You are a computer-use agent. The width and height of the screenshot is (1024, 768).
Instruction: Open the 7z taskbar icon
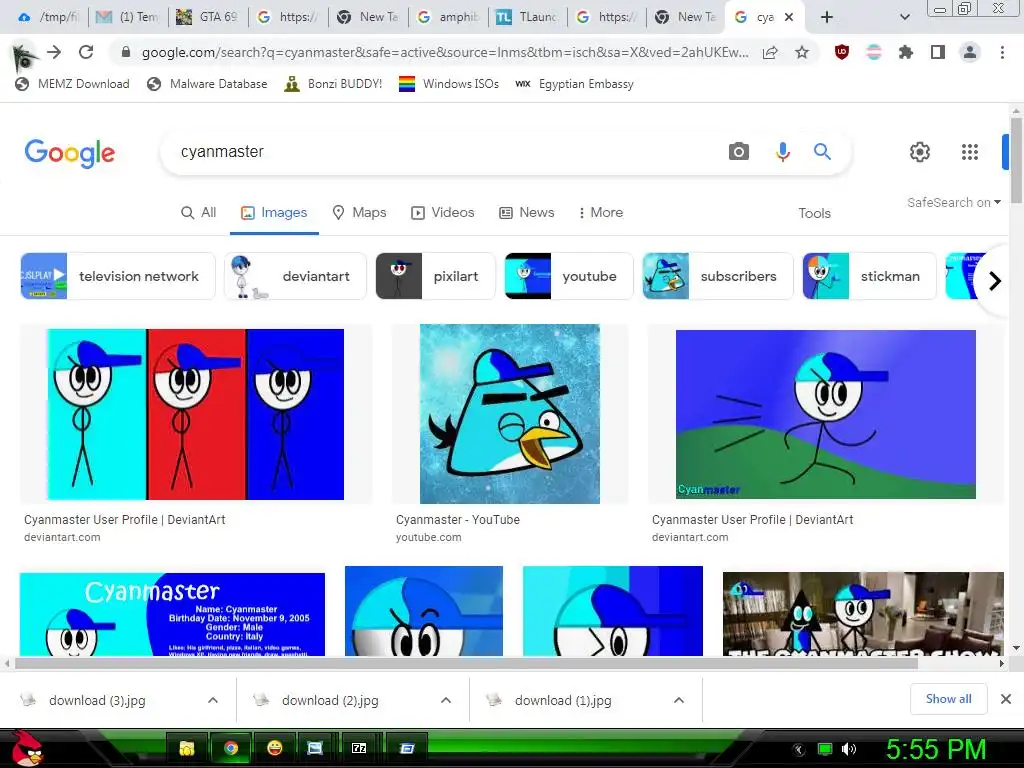point(359,748)
